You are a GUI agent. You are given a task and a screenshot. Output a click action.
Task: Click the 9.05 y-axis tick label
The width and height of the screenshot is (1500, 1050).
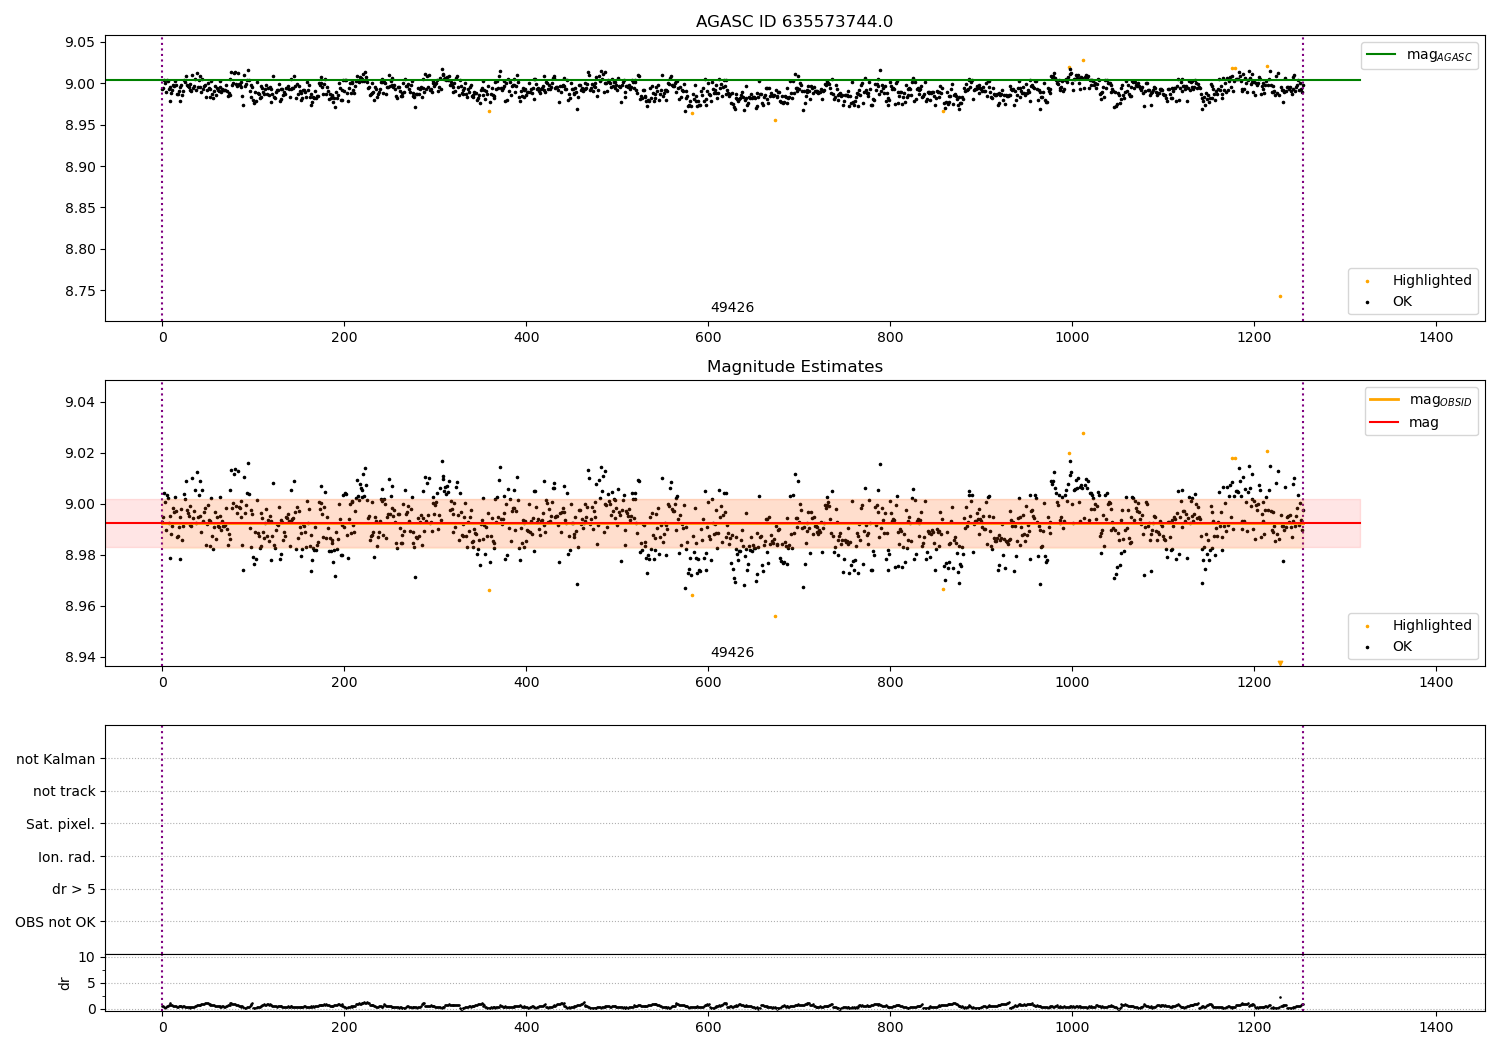80,42
